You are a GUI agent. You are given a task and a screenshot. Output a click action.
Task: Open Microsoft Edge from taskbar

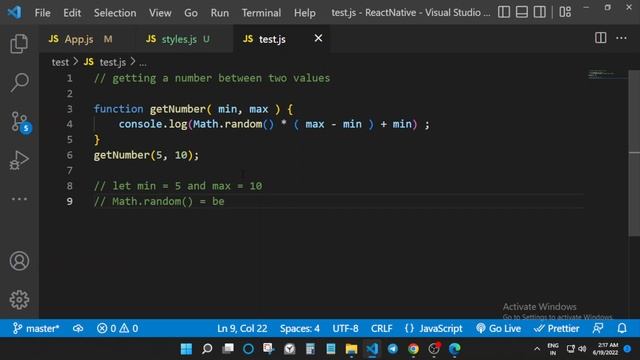click(x=454, y=349)
